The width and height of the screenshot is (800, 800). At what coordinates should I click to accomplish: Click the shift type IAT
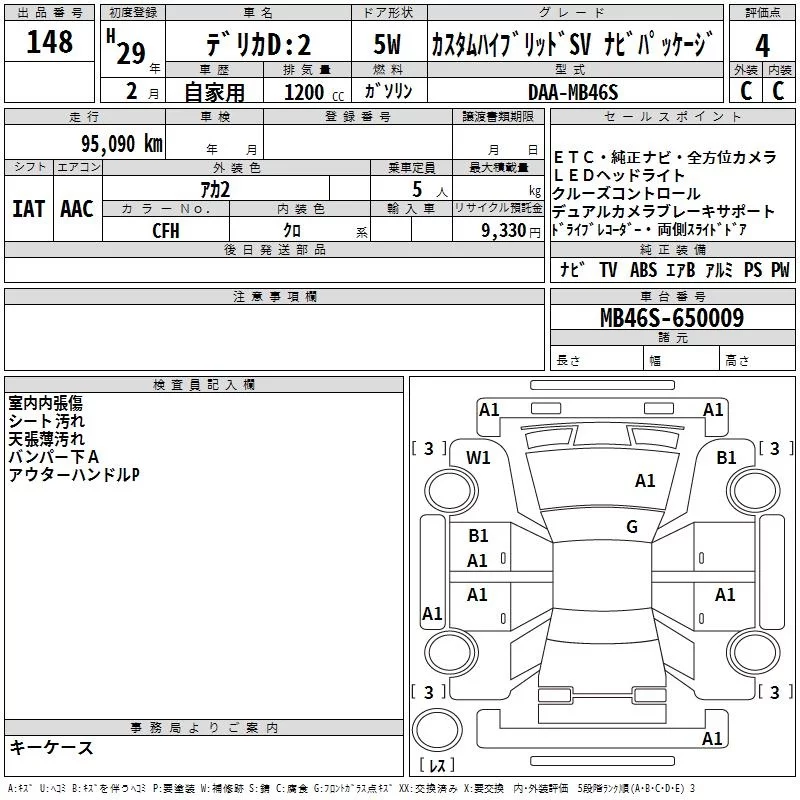28,209
